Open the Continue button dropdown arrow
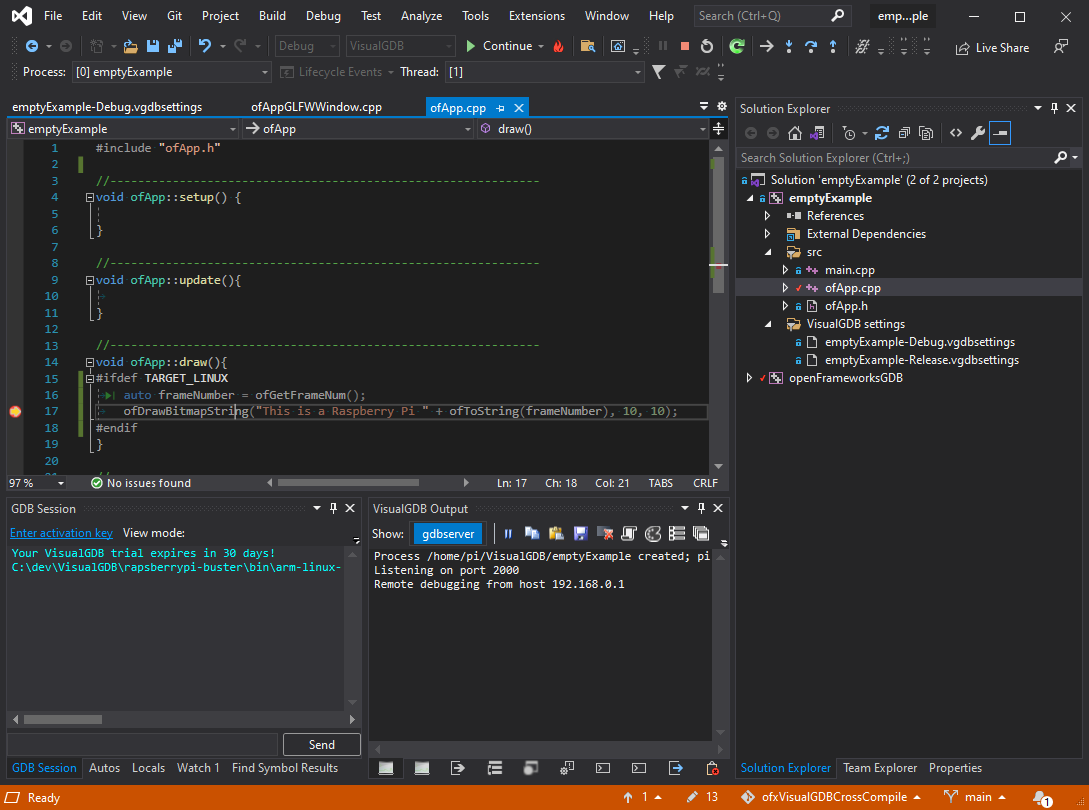The height and width of the screenshot is (810, 1089). [540, 47]
